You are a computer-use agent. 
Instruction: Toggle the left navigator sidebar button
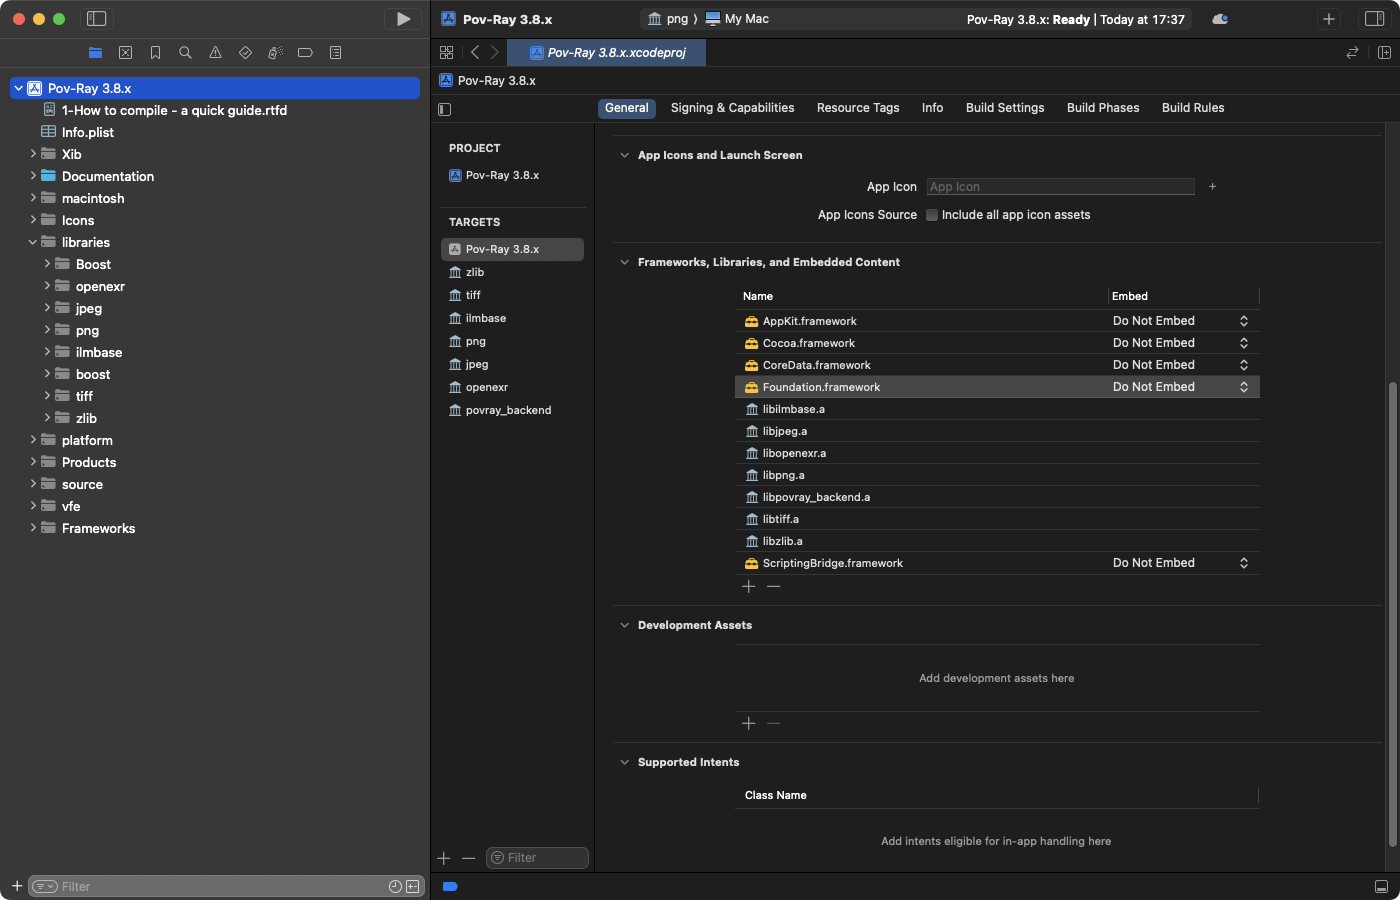click(x=97, y=19)
